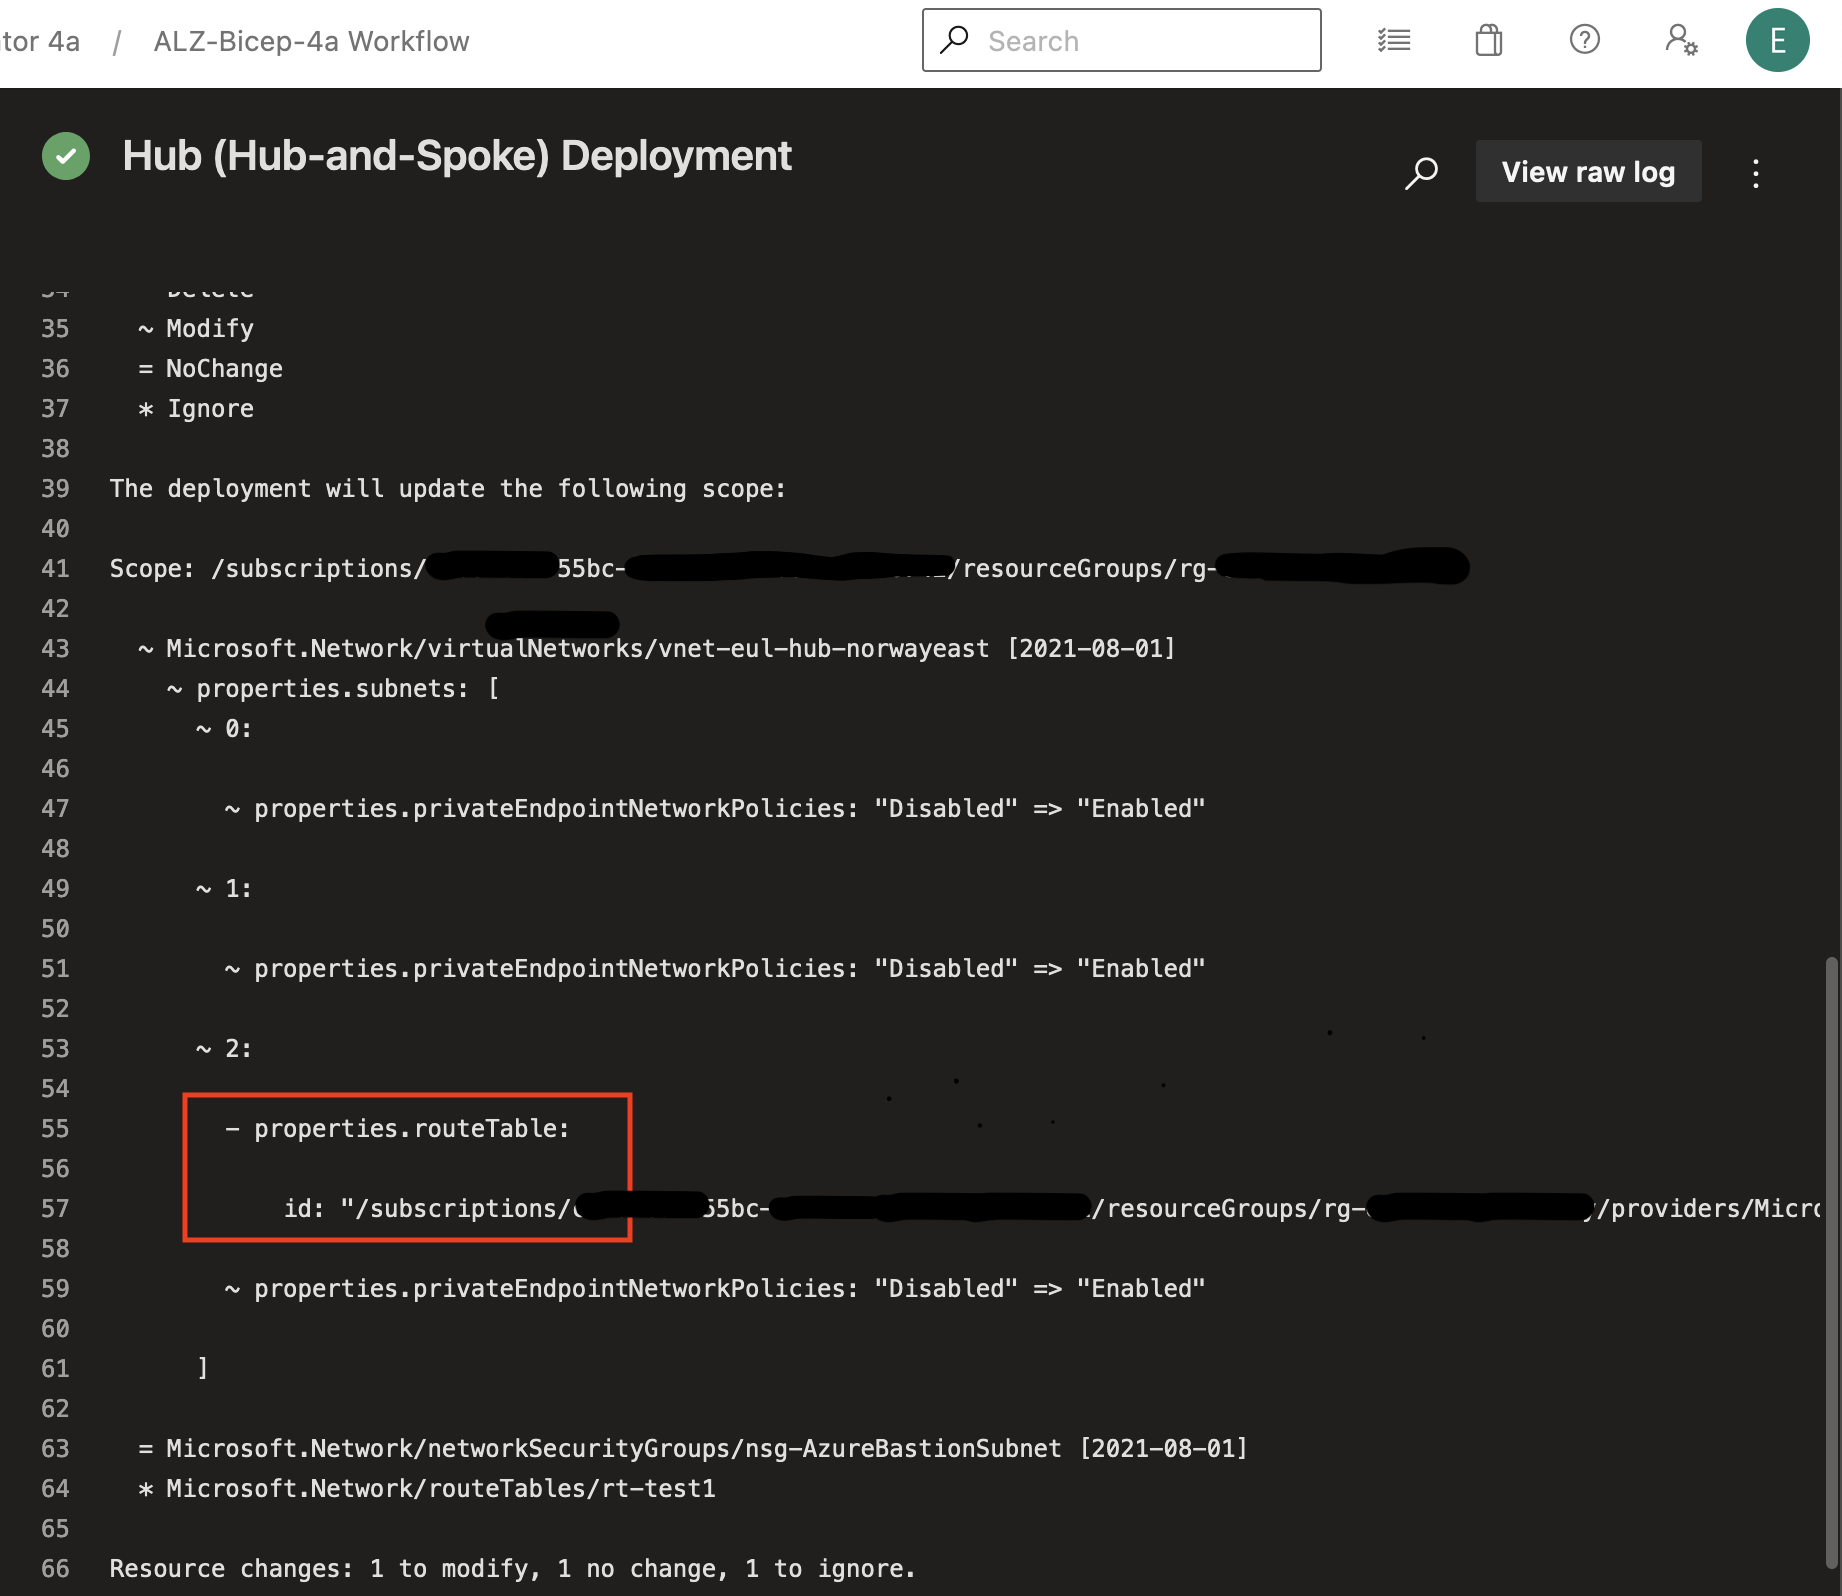Screen dimensions: 1842x1596
Task: Open the three-dot options menu
Action: (x=1755, y=172)
